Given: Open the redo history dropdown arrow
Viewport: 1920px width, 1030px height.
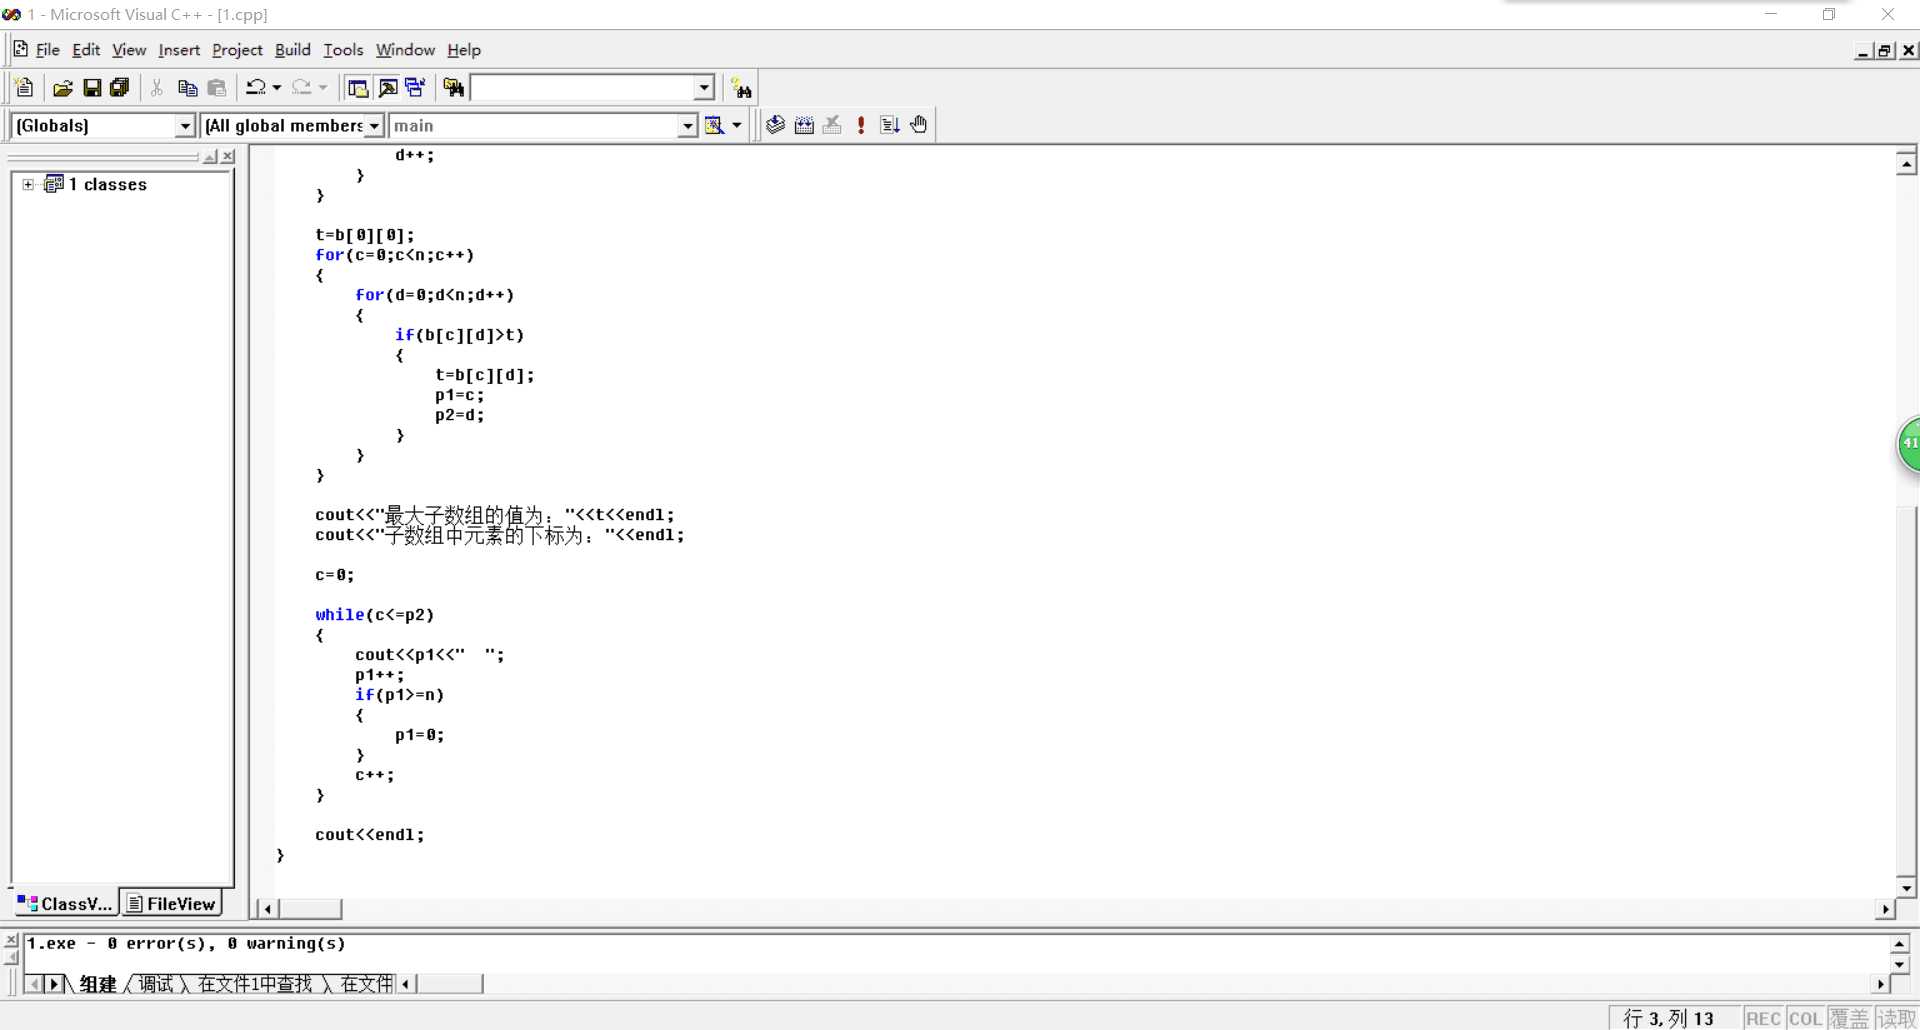Looking at the screenshot, I should point(323,88).
